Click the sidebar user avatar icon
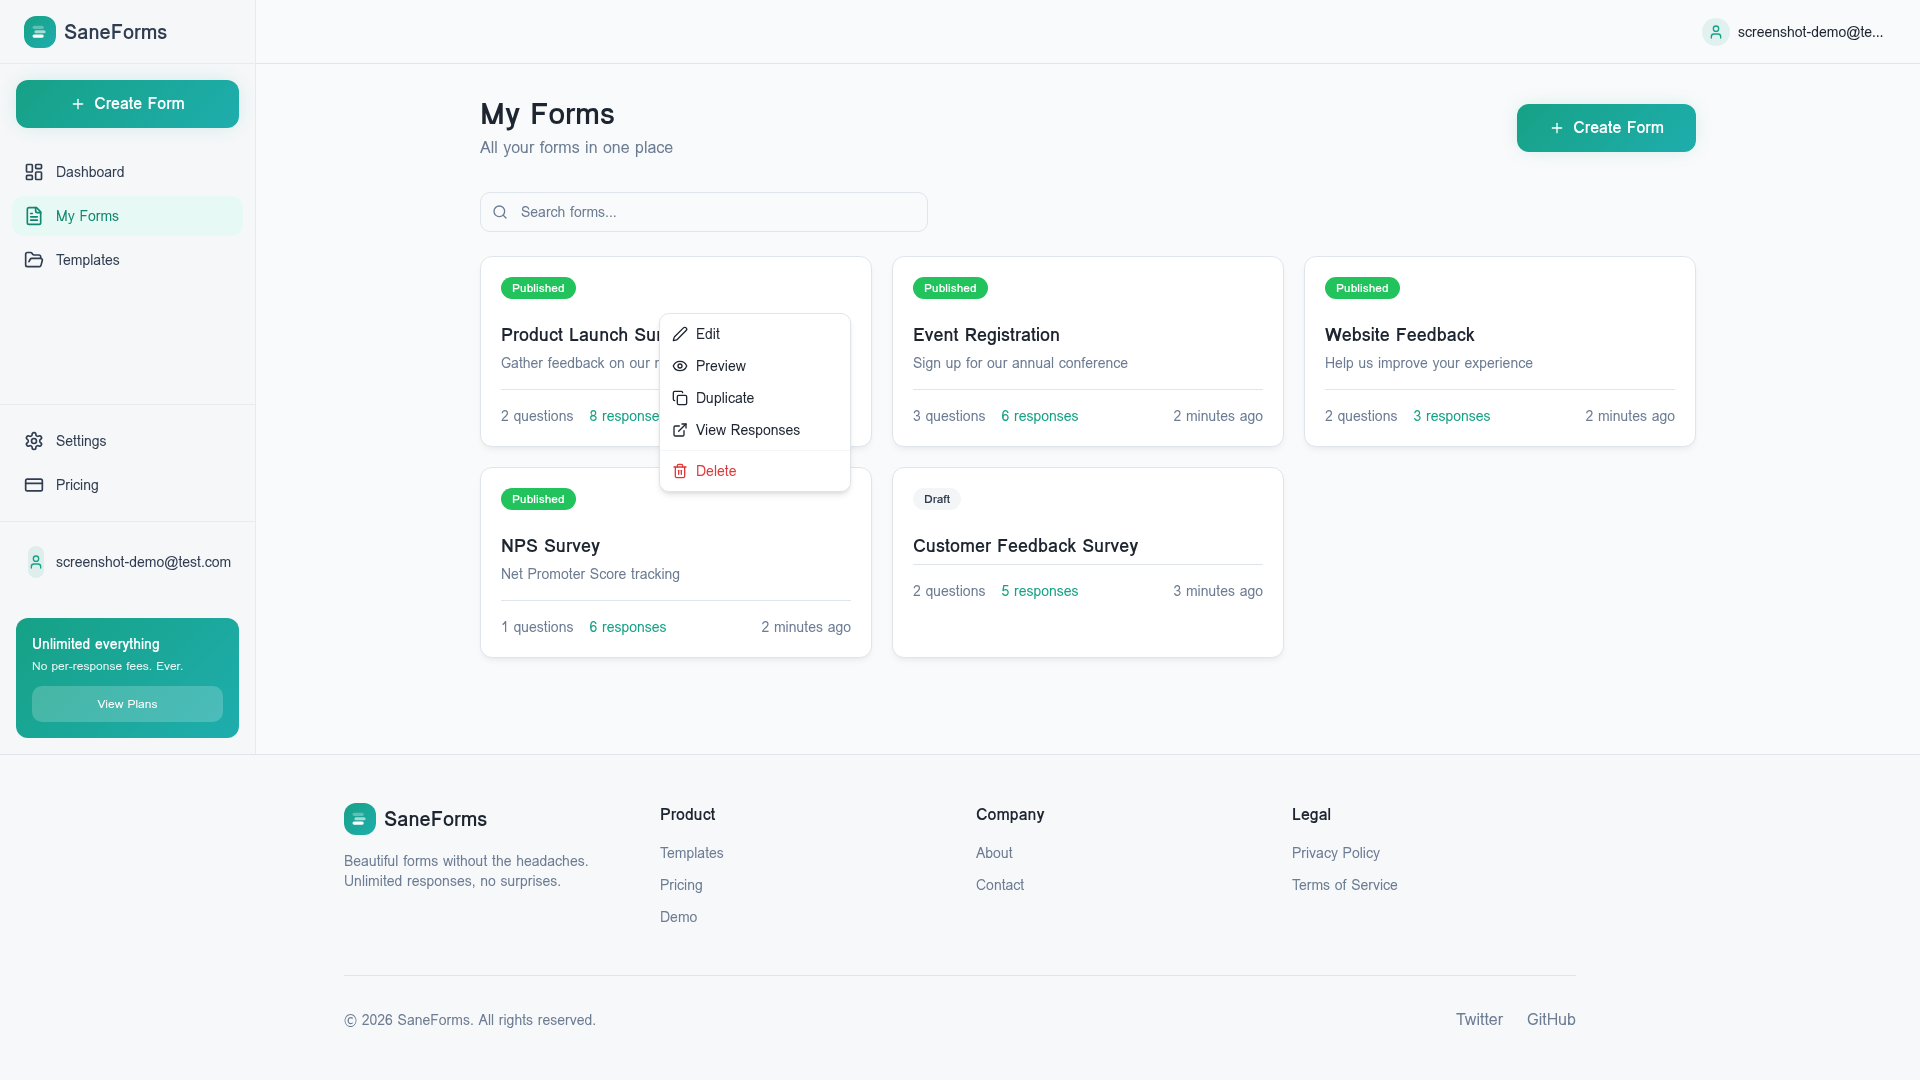Image resolution: width=1920 pixels, height=1080 pixels. click(x=36, y=562)
